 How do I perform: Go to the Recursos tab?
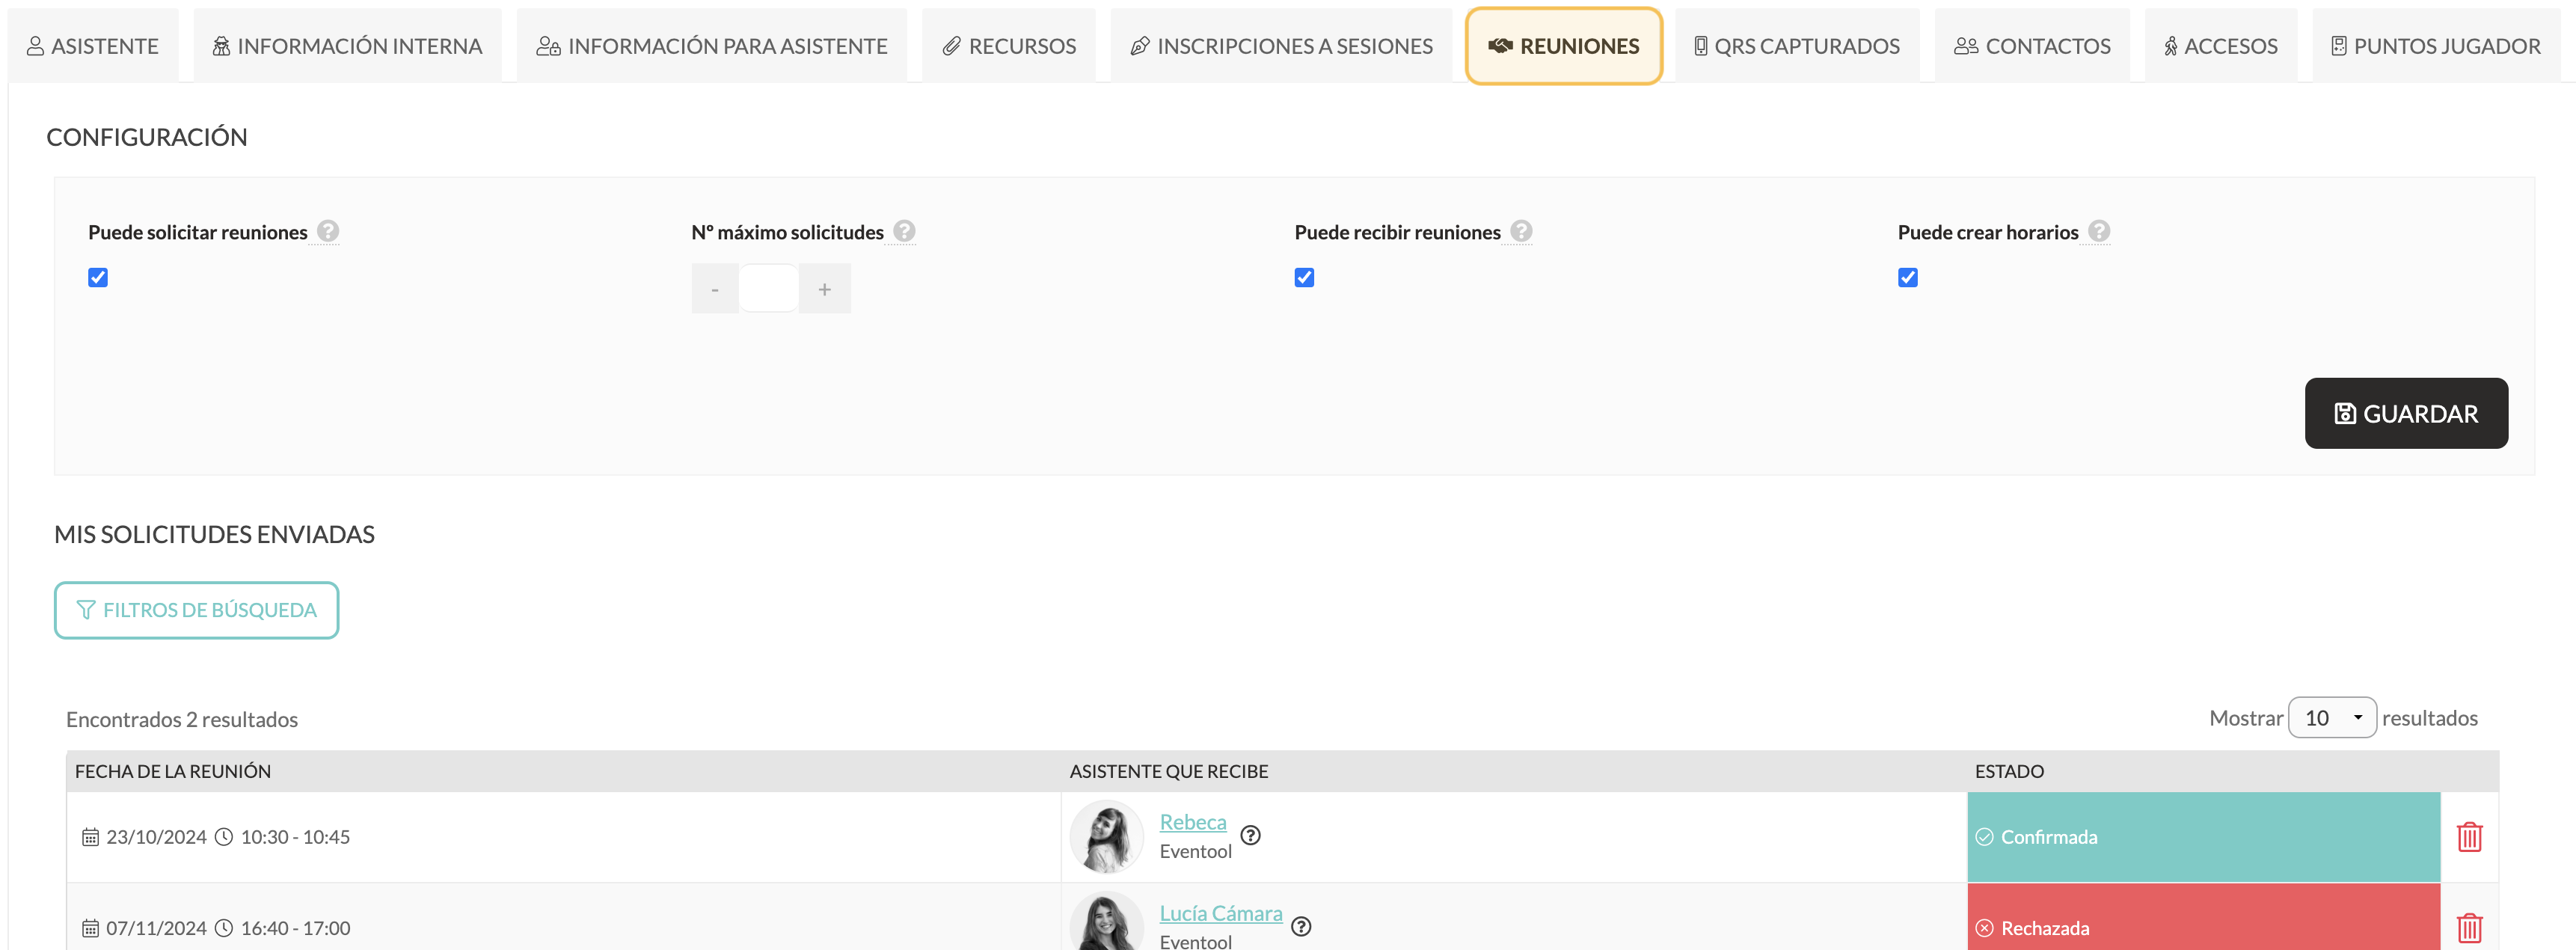pyautogui.click(x=1008, y=46)
